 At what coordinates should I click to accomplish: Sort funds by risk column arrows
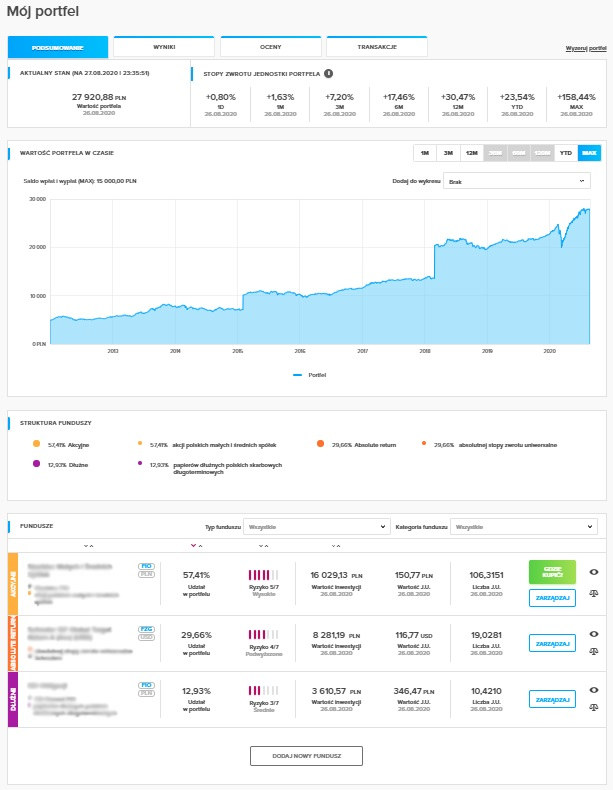coord(264,546)
